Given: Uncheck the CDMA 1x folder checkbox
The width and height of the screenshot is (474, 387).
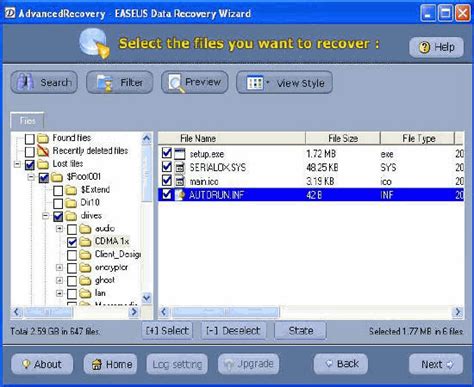Looking at the screenshot, I should (x=72, y=242).
